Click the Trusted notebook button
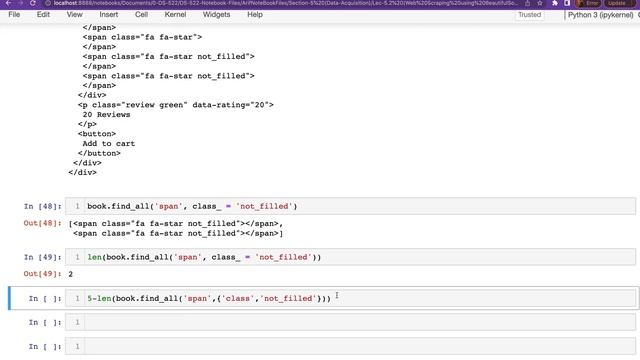Image resolution: width=640 pixels, height=360 pixels. point(529,15)
